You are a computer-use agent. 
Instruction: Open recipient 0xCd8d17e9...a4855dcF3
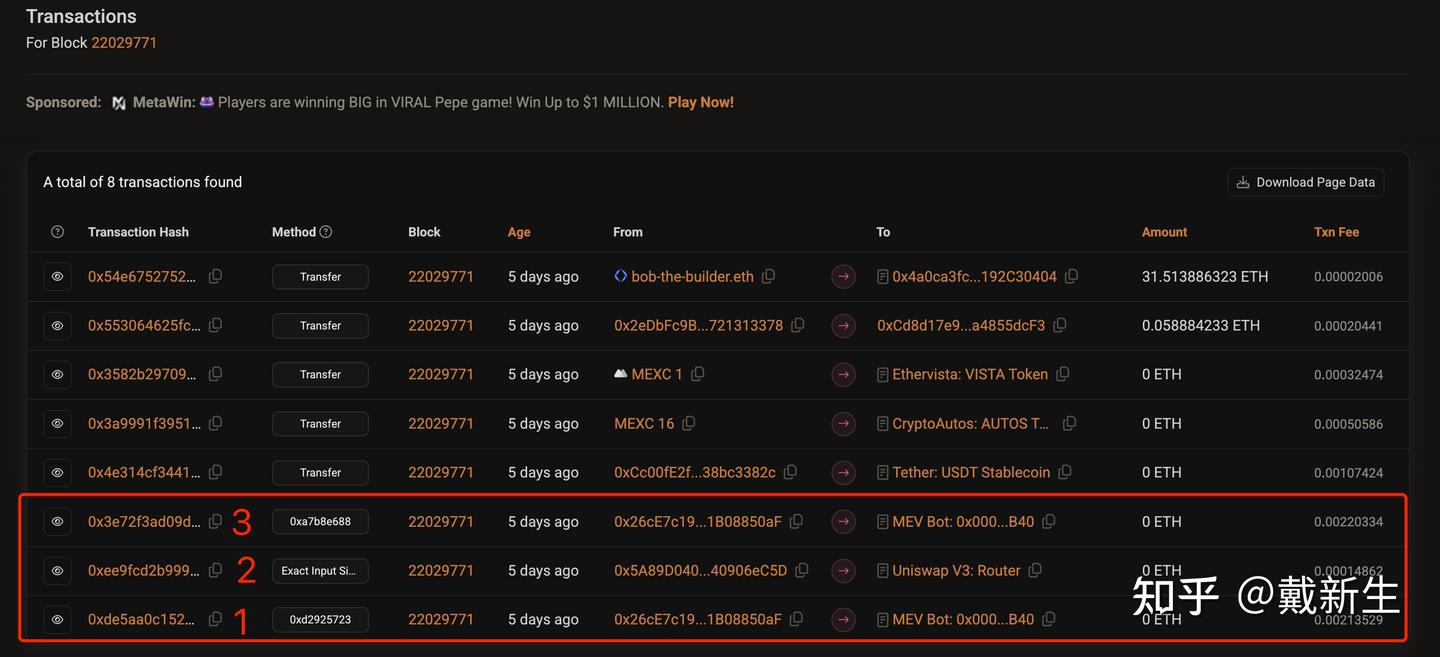click(961, 326)
